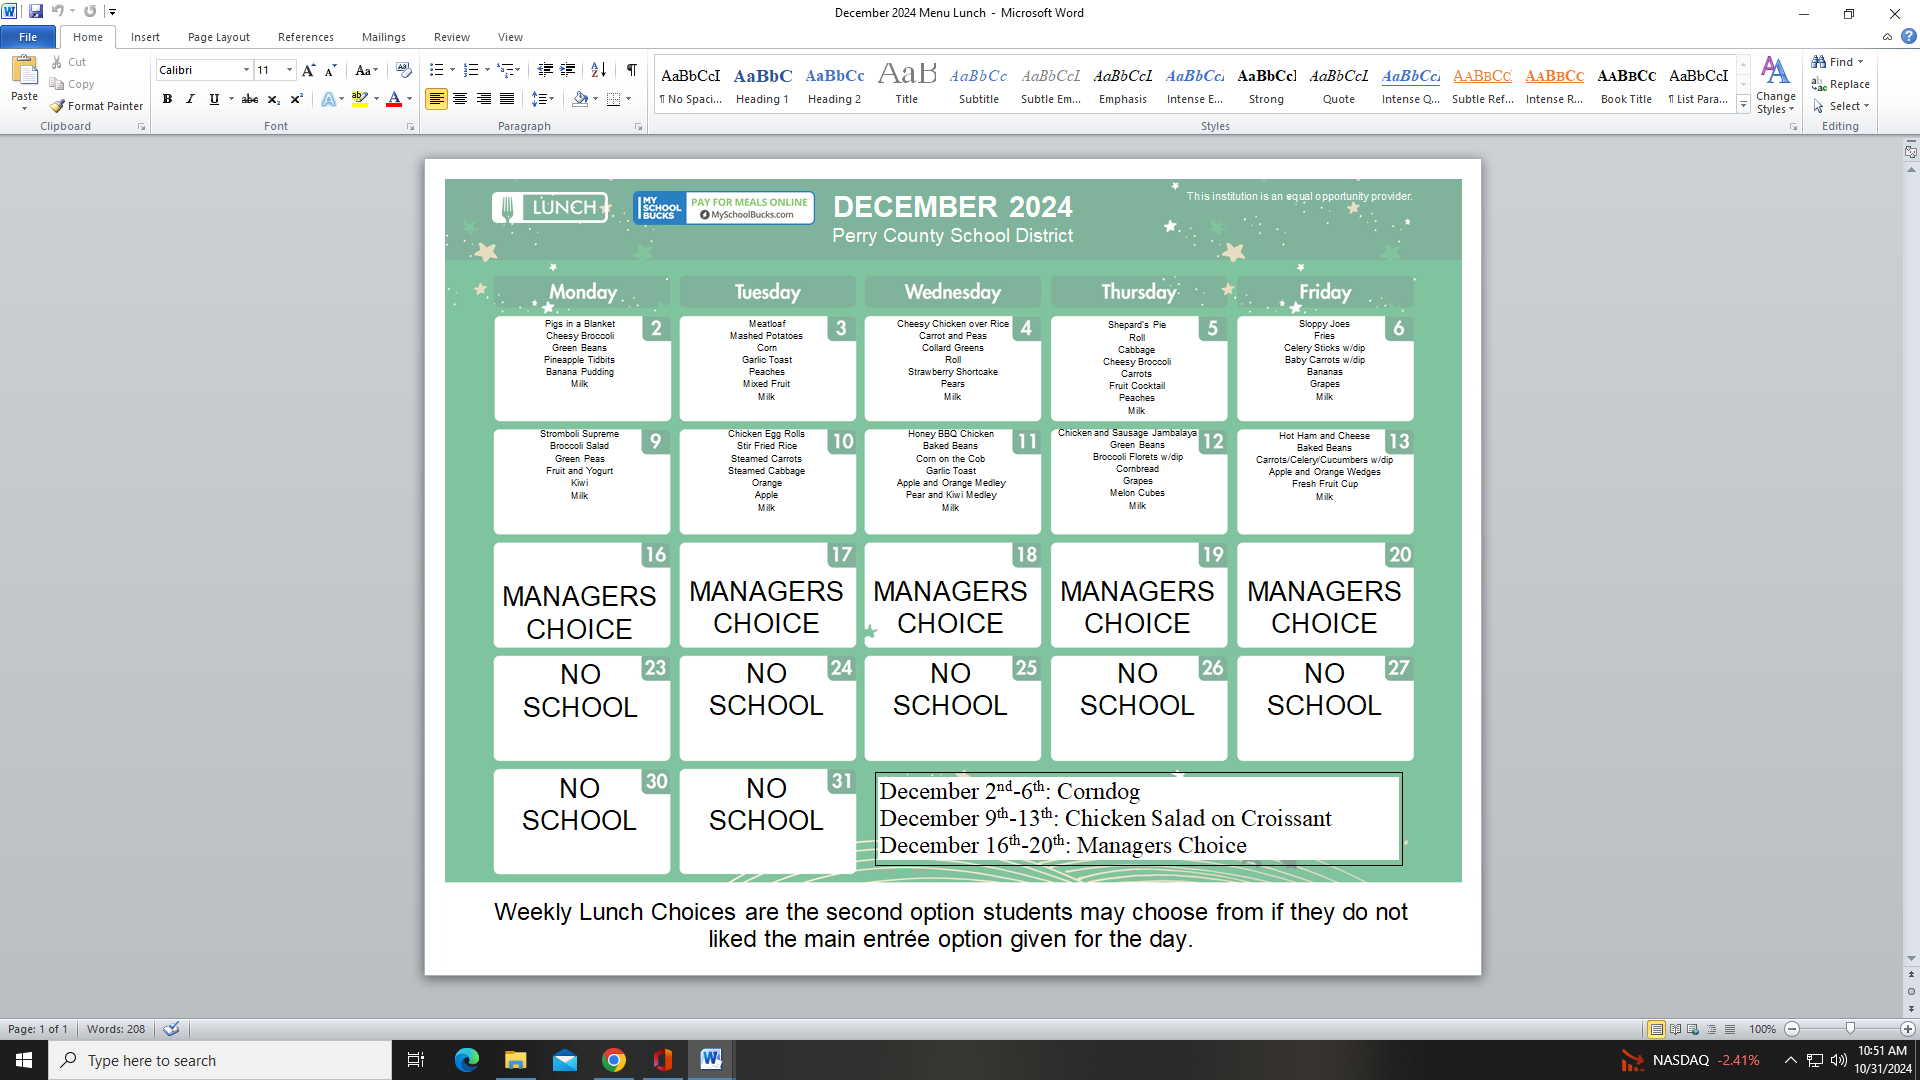Switch to Draft view
Screen dimensions: 1920x1080
1729,1029
